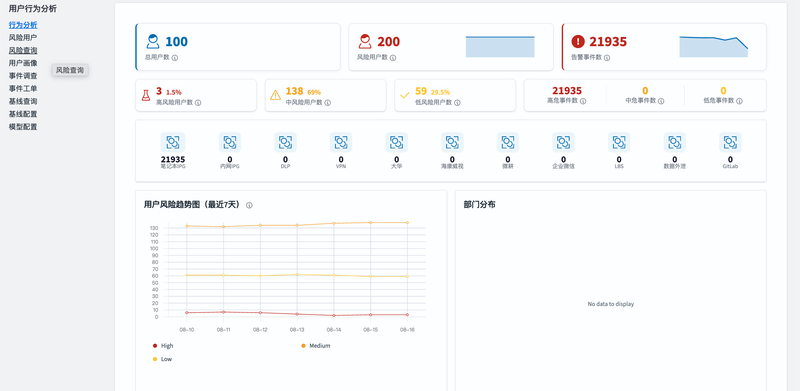Click the checkmark icon for 低风险用户数
The width and height of the screenshot is (800, 391).
[405, 95]
